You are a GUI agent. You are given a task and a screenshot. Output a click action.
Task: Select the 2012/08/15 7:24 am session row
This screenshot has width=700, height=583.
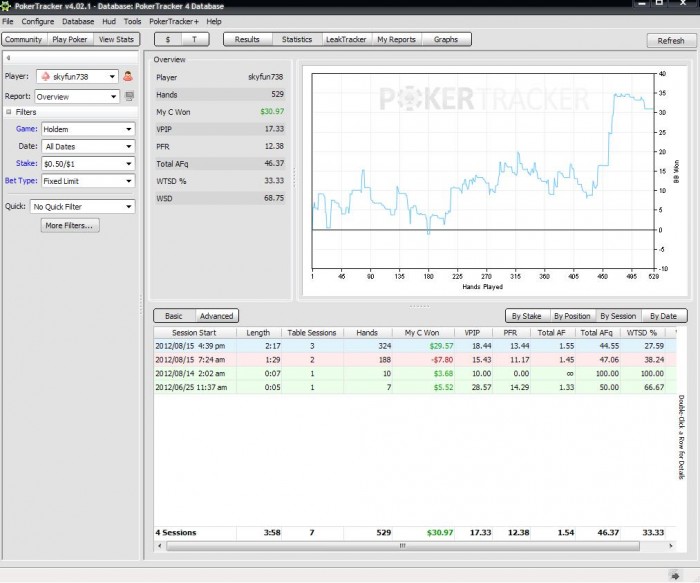[415, 360]
